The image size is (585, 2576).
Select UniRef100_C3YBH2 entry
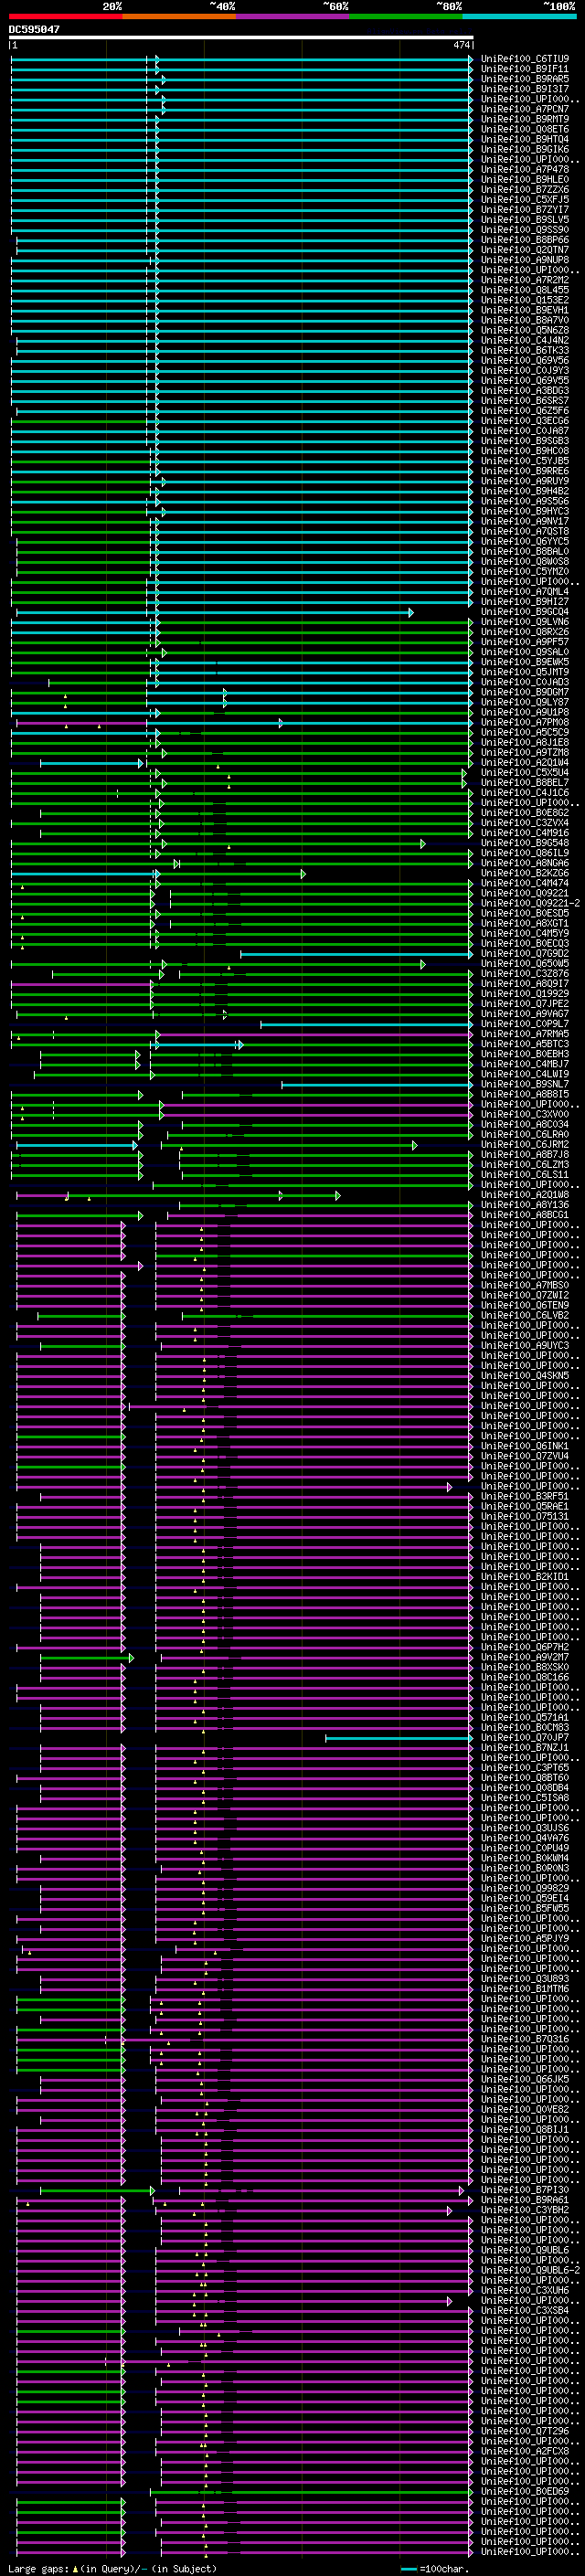tap(525, 2209)
